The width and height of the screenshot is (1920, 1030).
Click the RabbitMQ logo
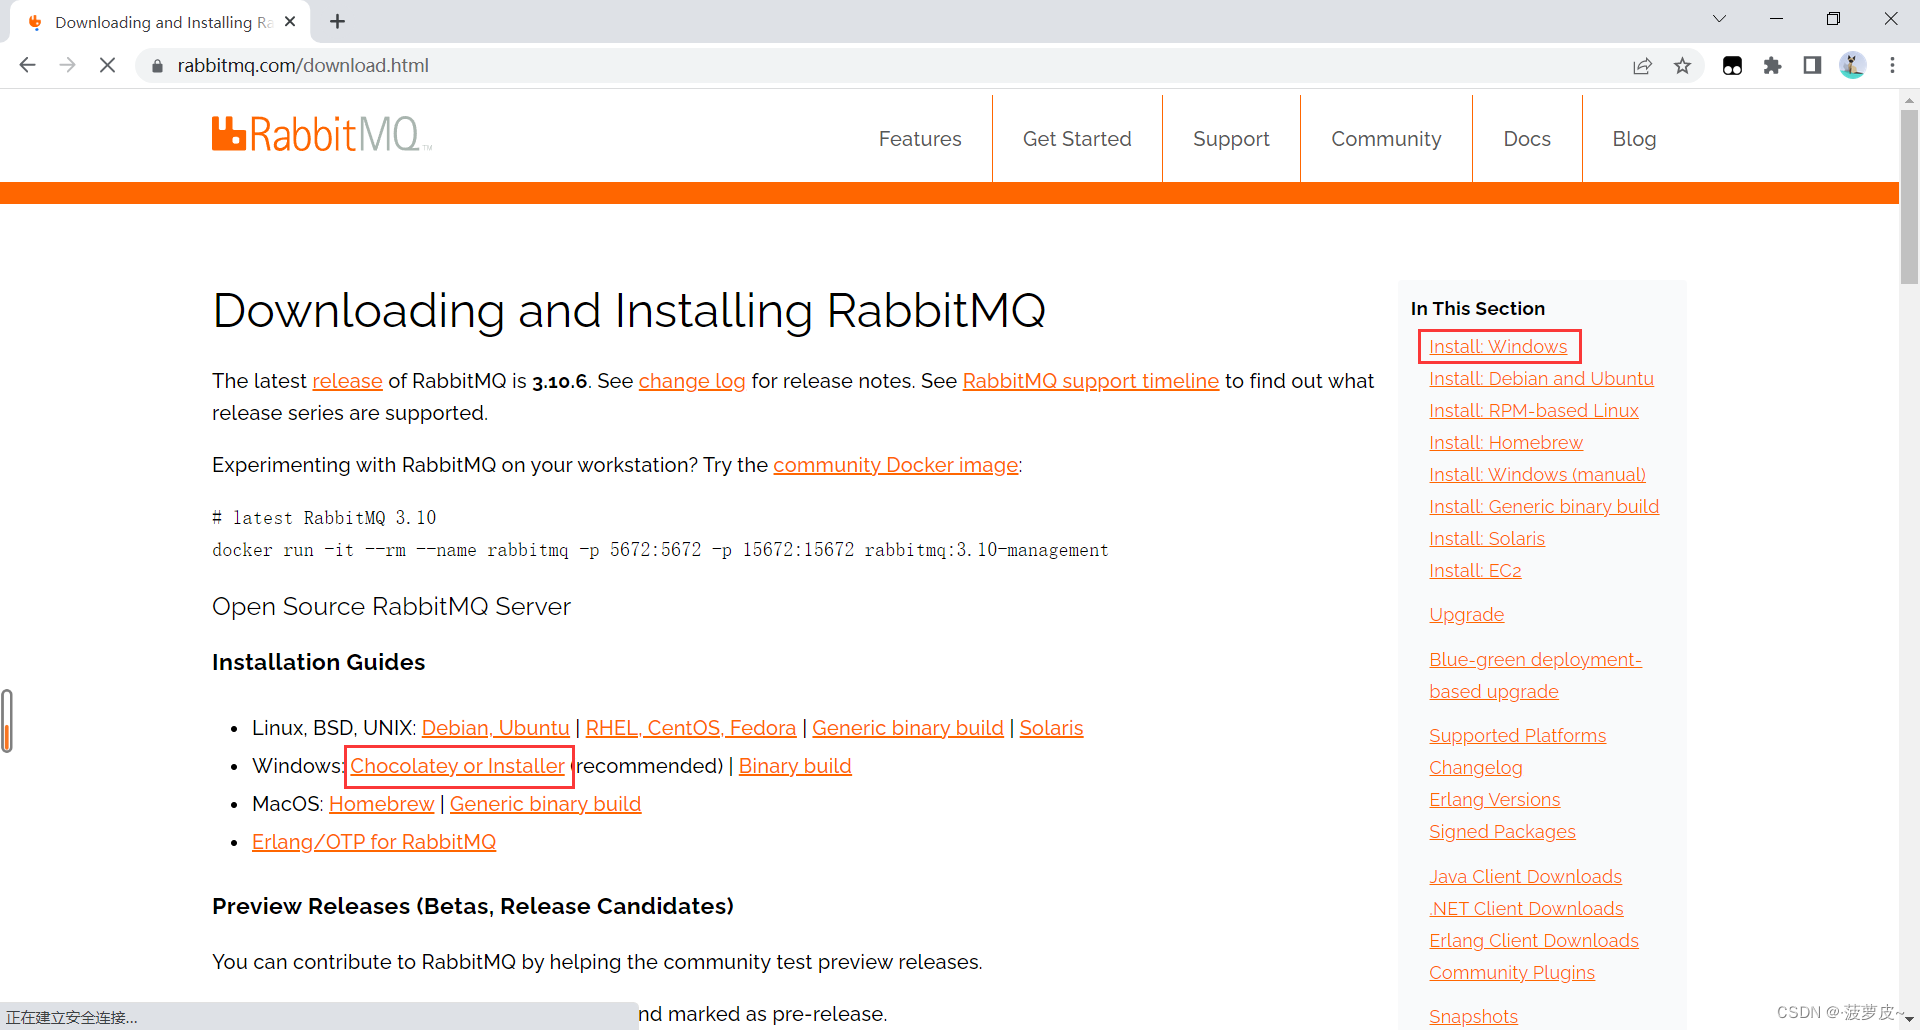(322, 134)
